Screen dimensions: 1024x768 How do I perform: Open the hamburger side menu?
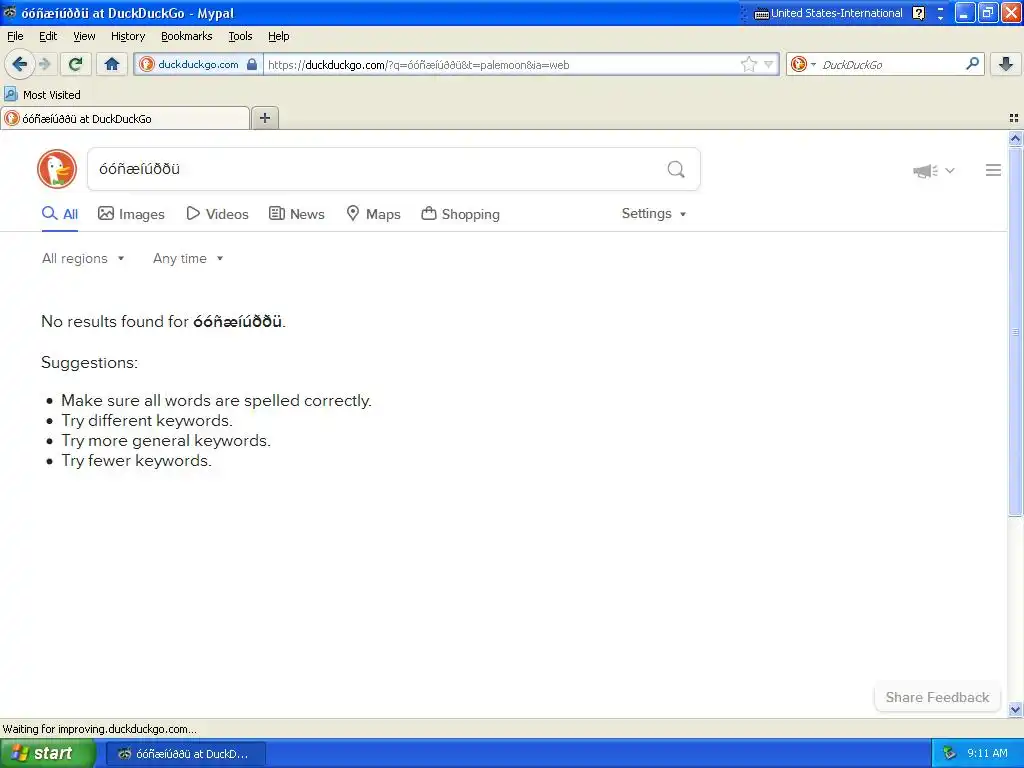pyautogui.click(x=993, y=170)
